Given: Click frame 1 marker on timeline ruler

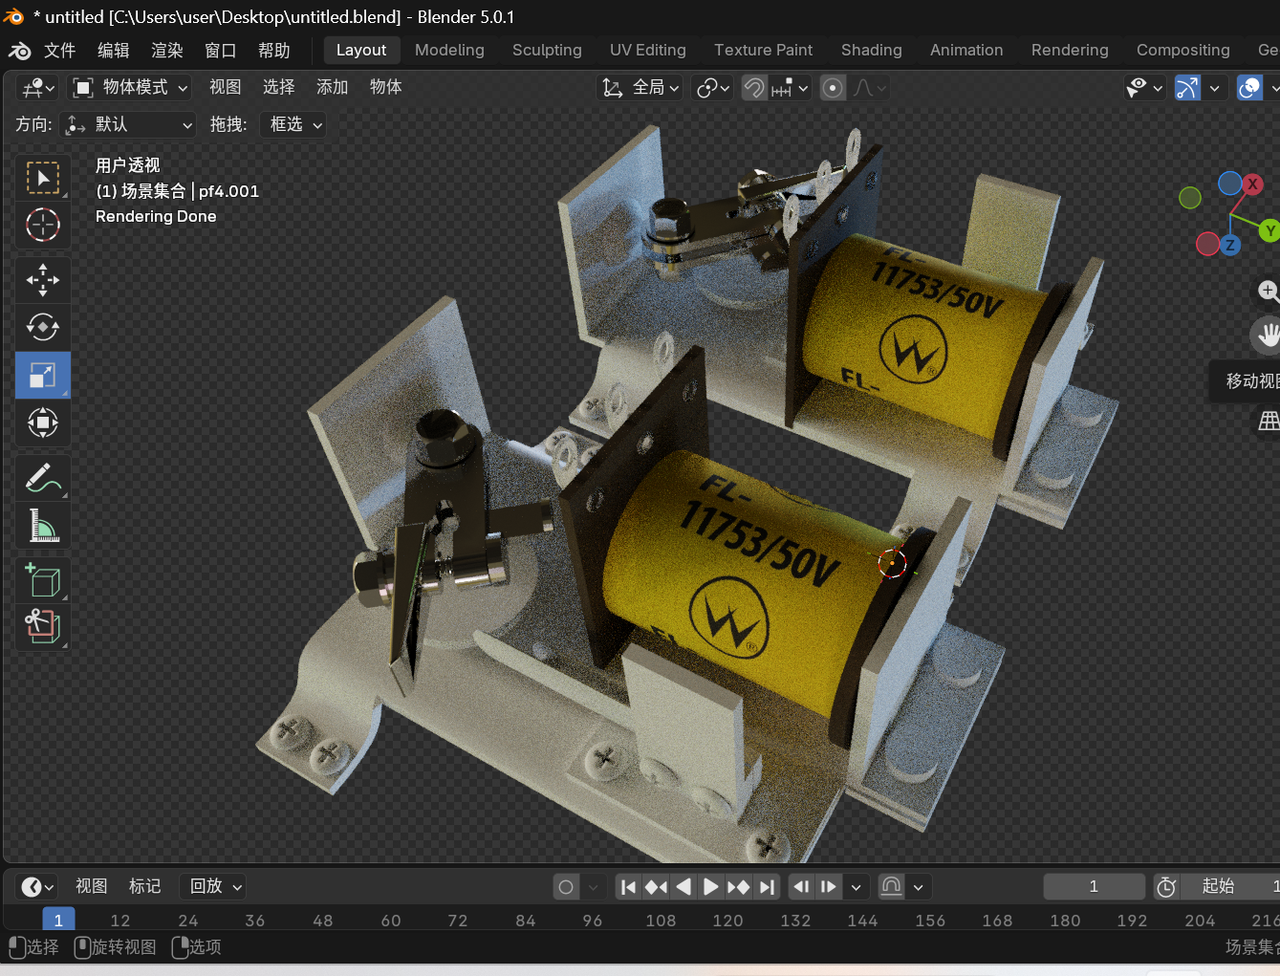Looking at the screenshot, I should point(58,920).
